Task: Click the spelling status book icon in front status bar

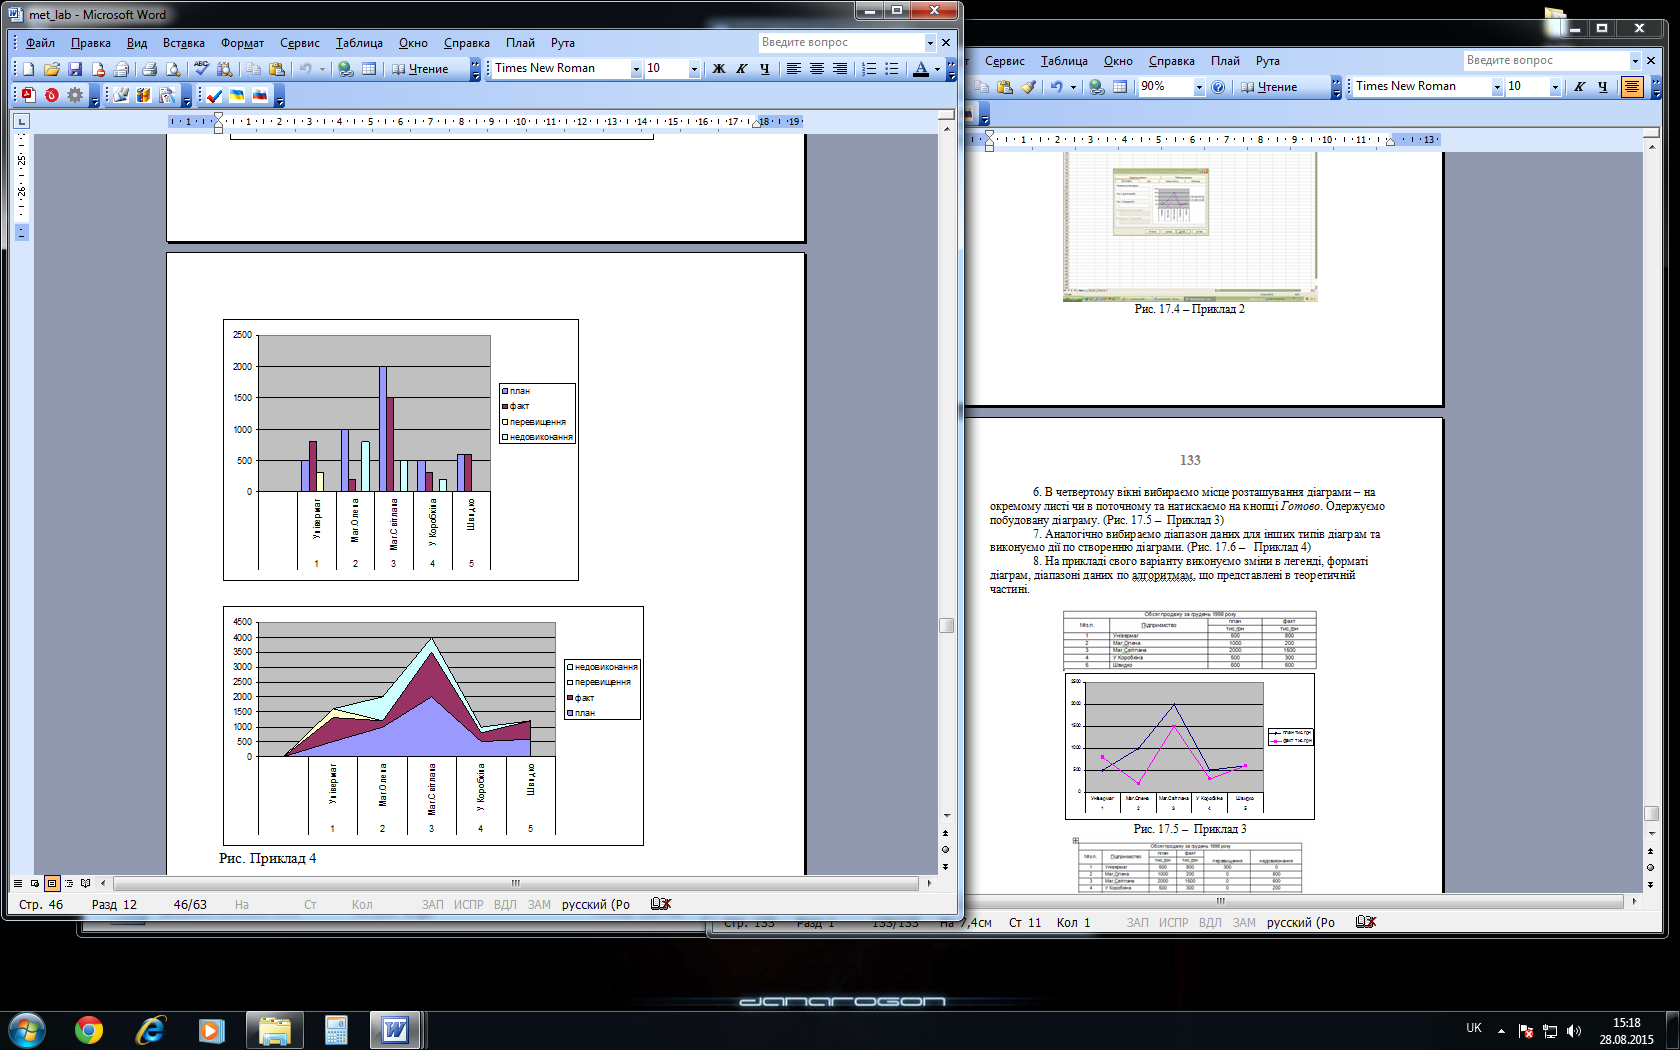Action: pos(661,904)
